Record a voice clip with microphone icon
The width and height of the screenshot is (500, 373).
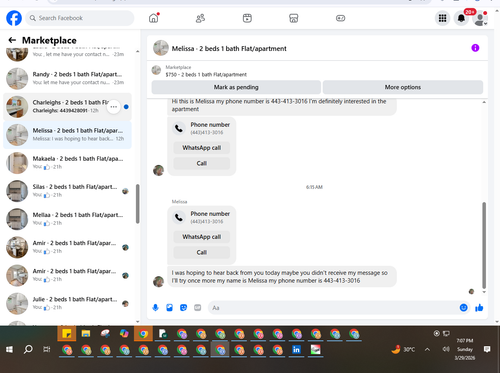pos(155,308)
